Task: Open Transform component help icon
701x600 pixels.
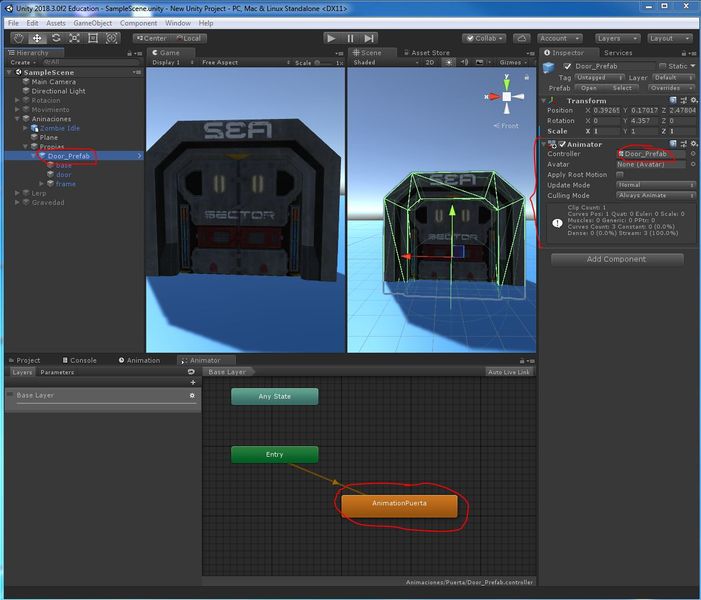Action: 673,100
